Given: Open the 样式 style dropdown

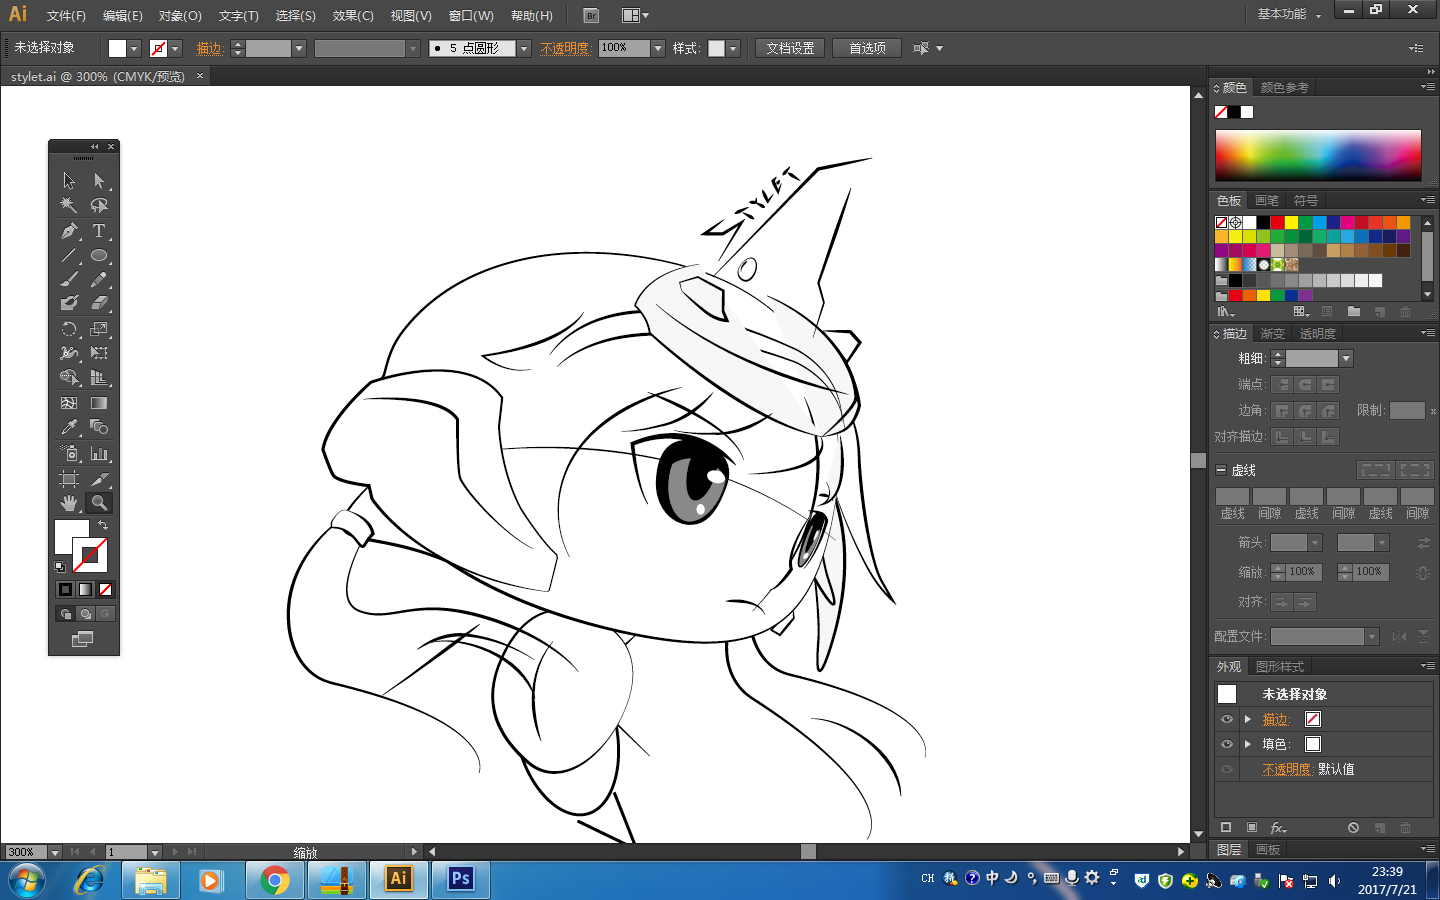Looking at the screenshot, I should coord(733,48).
